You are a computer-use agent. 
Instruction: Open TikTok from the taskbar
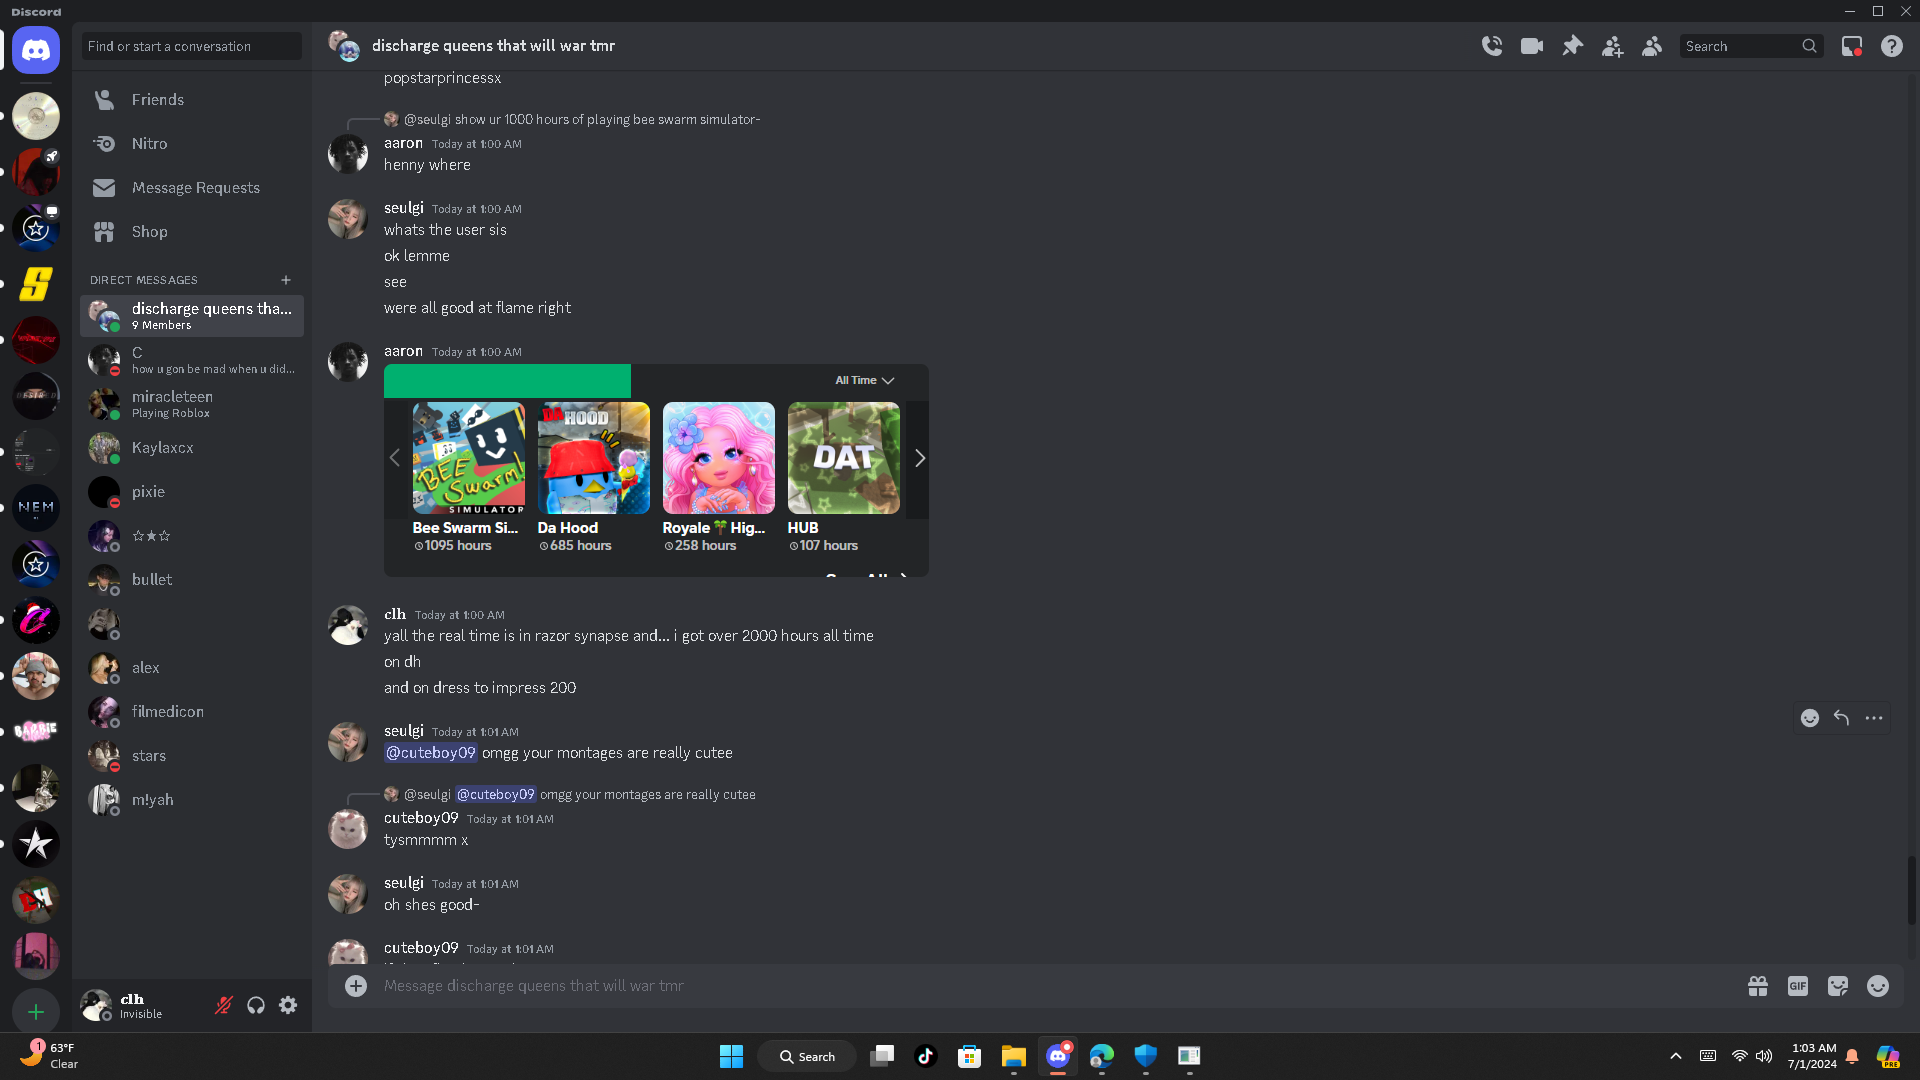point(926,1056)
